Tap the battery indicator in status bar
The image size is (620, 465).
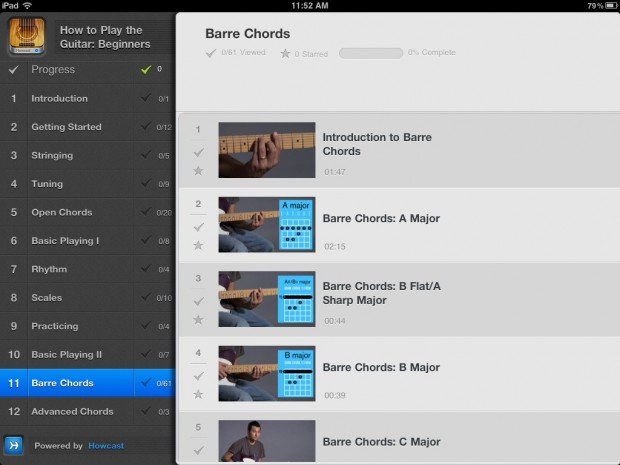point(613,6)
